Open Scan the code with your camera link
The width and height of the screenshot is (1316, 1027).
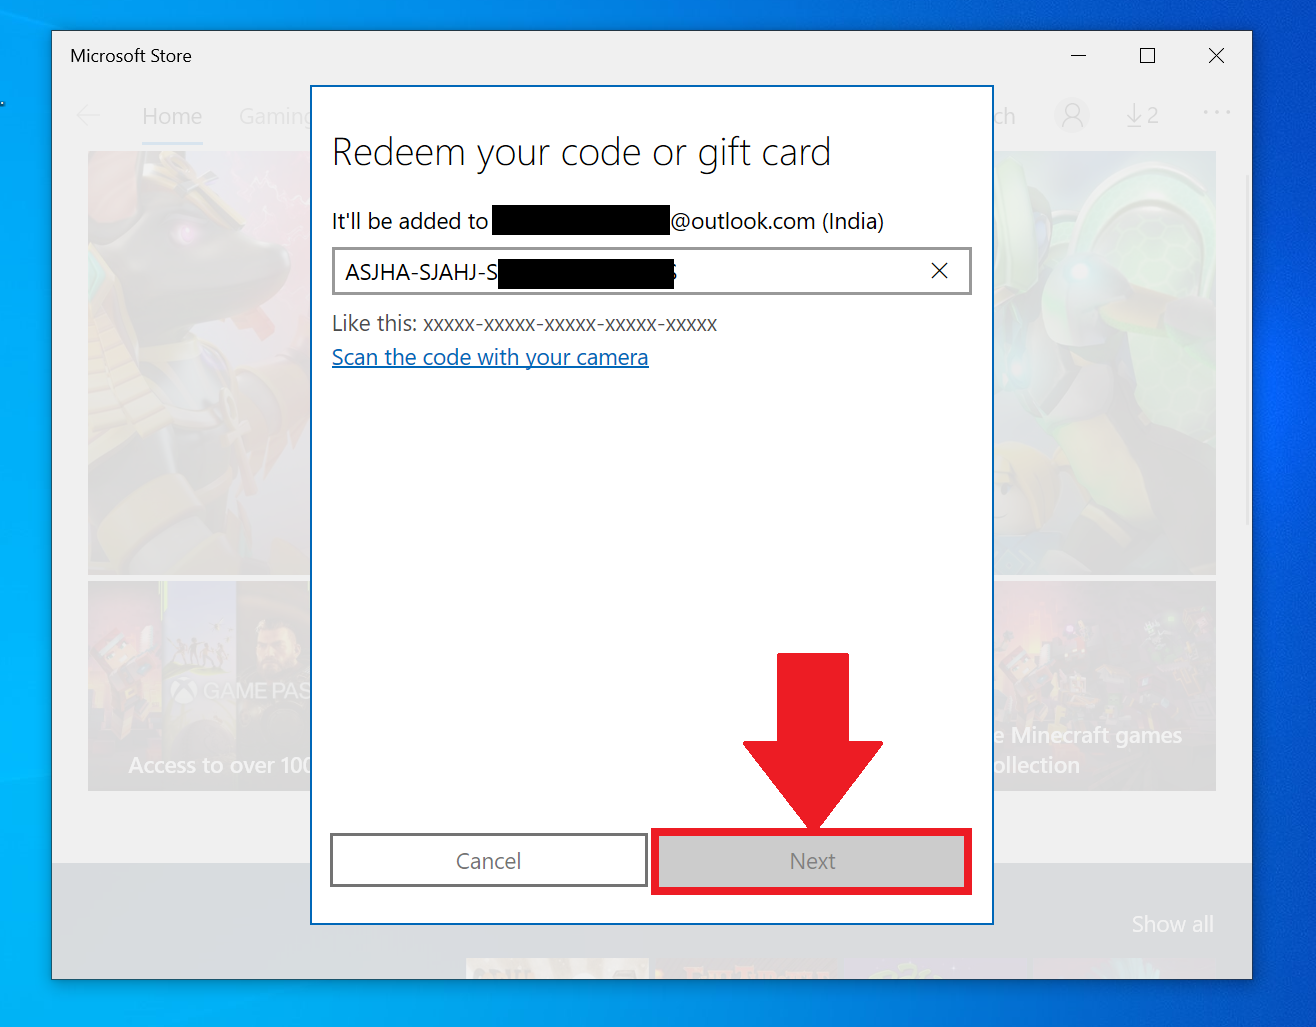click(490, 357)
